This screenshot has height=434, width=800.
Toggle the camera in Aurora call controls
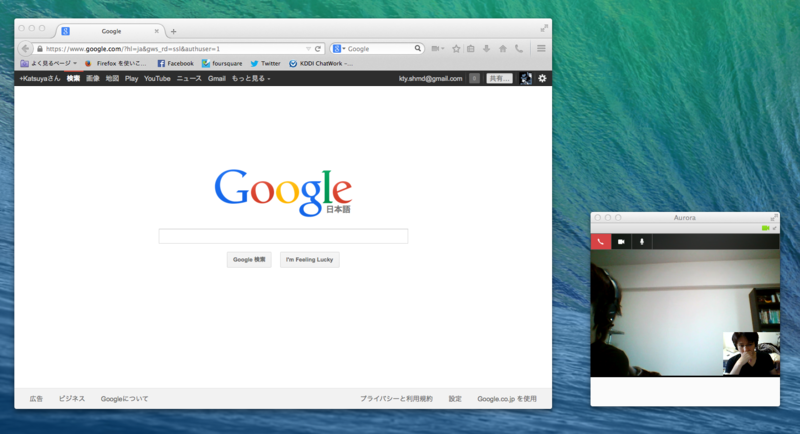click(x=621, y=242)
